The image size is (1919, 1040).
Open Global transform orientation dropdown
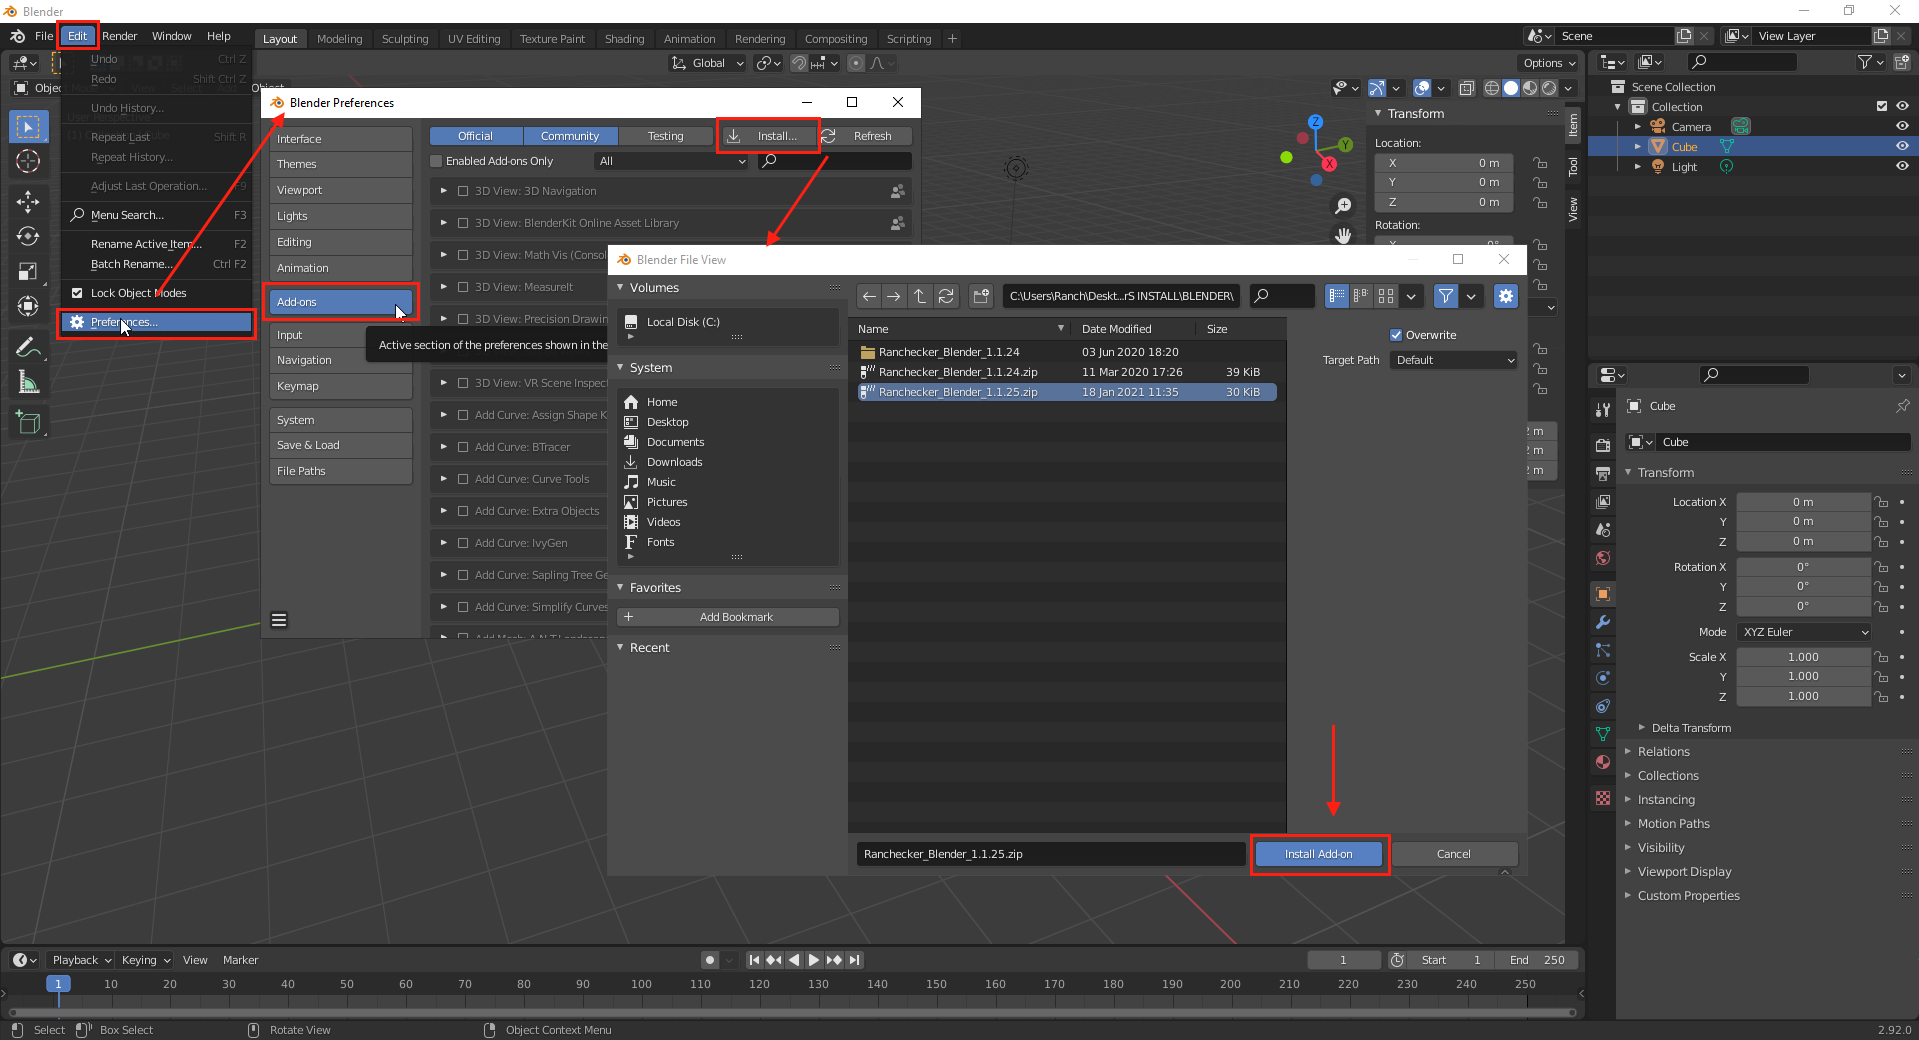tap(709, 63)
